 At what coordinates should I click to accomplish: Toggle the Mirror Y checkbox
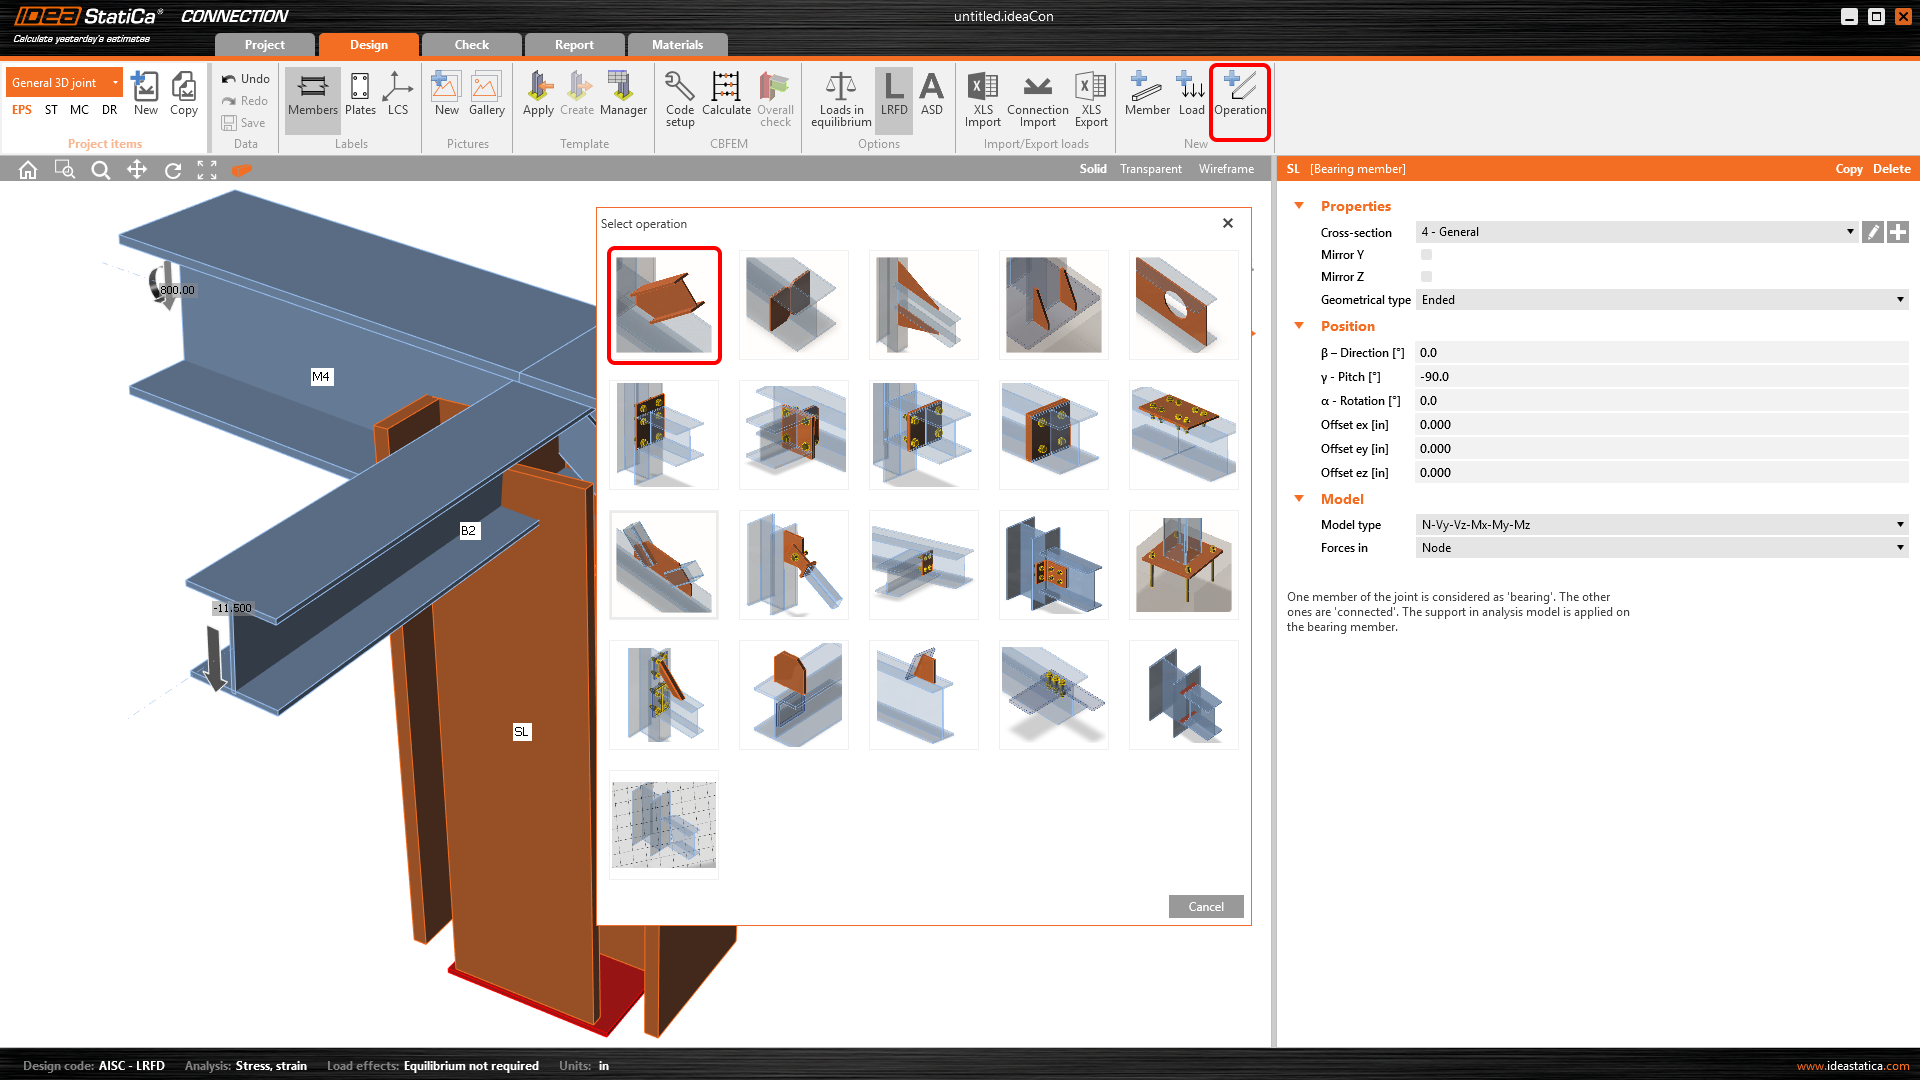[1427, 255]
